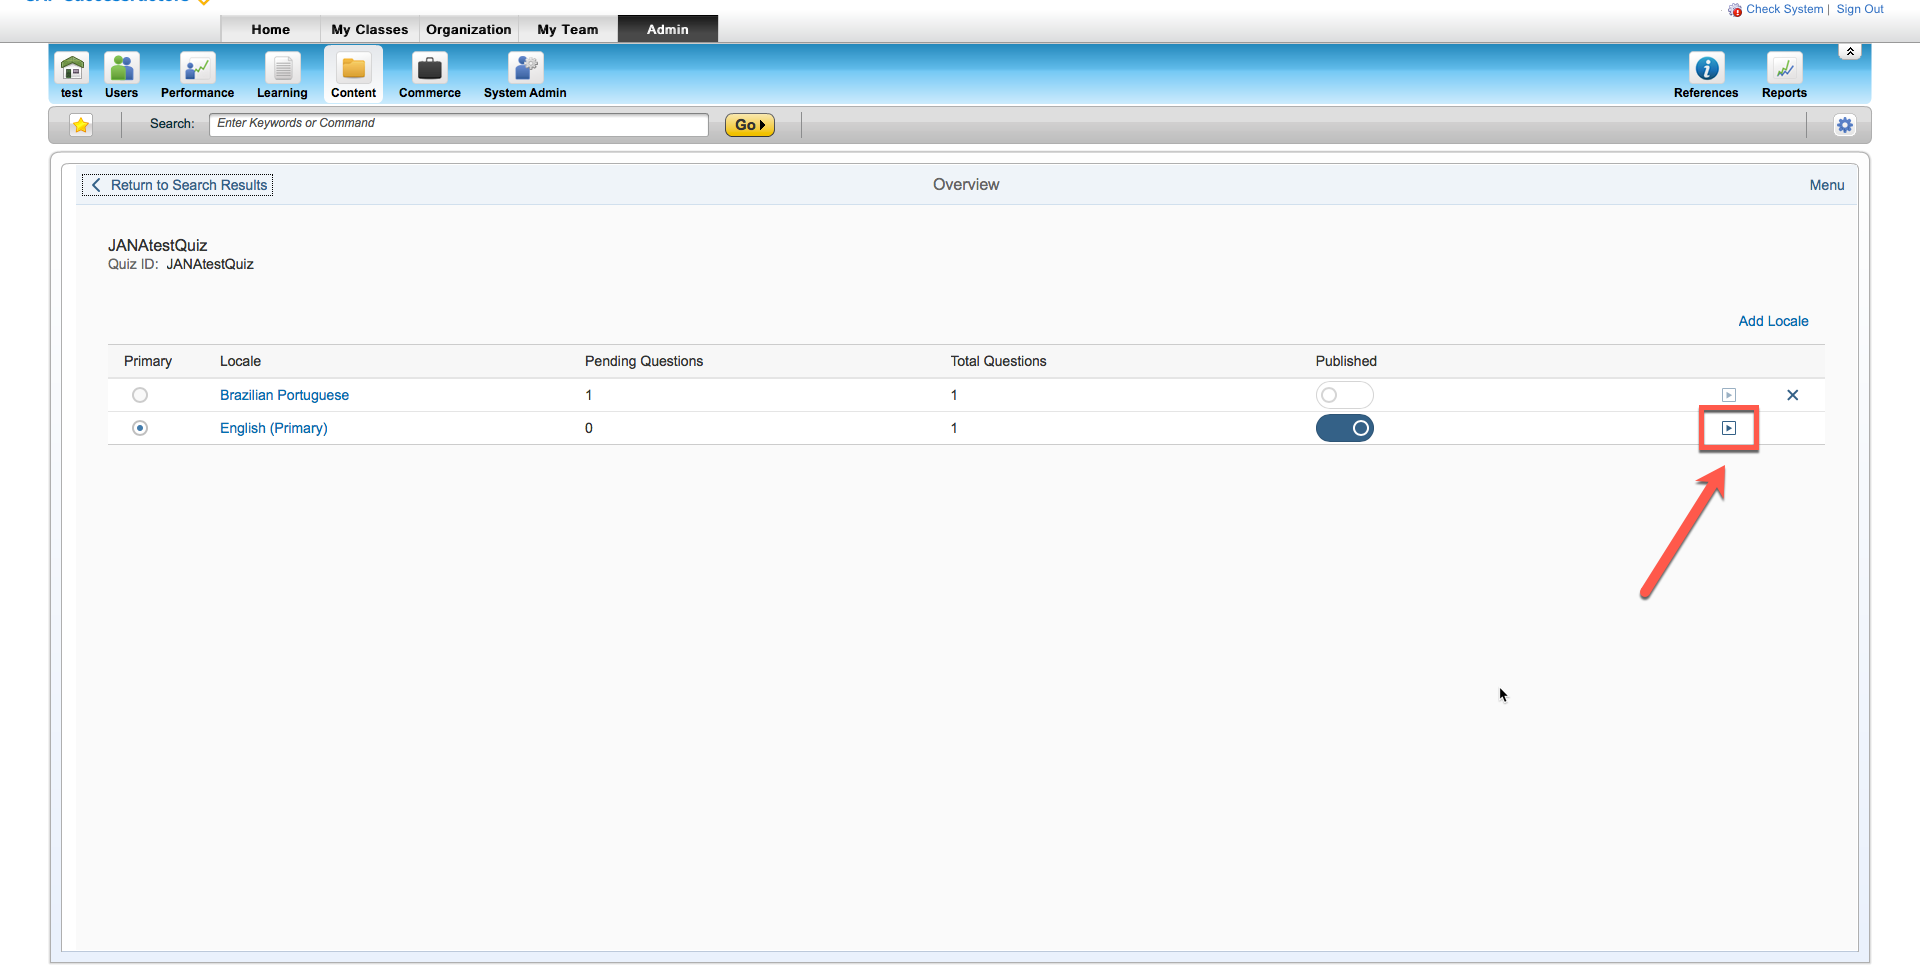Open the settings gear icon

(1845, 125)
